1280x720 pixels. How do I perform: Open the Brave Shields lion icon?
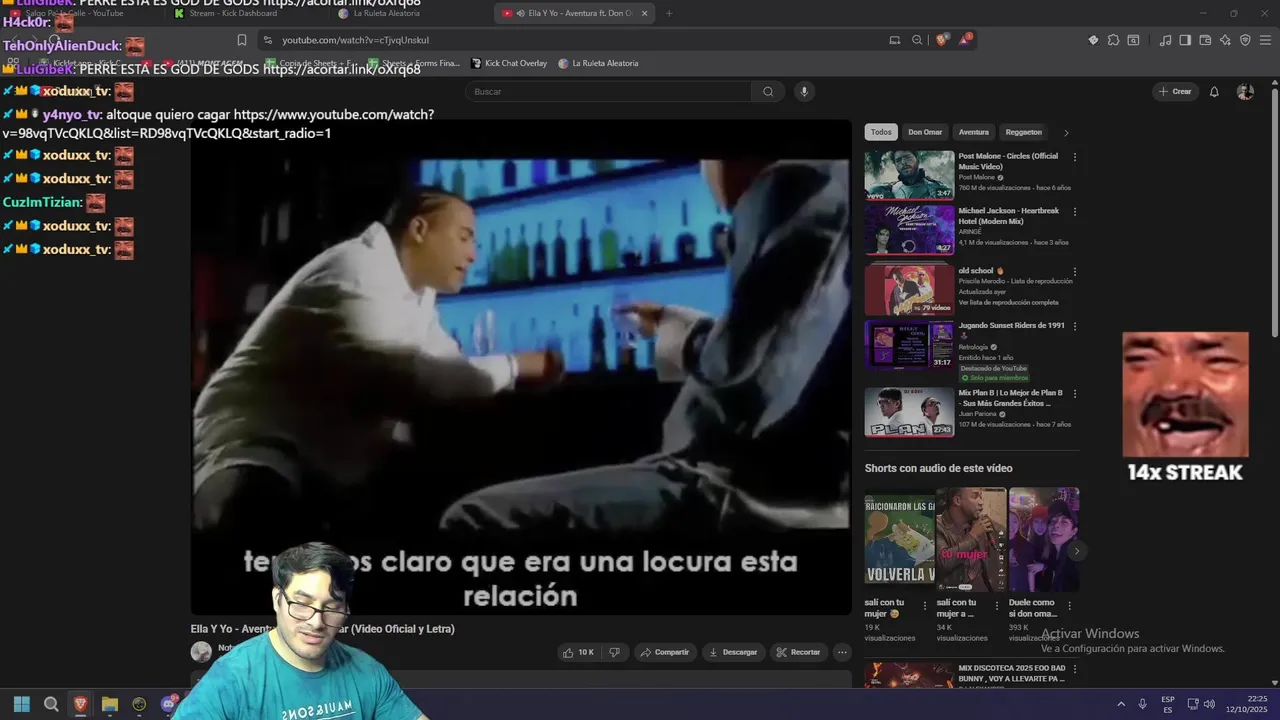point(941,40)
